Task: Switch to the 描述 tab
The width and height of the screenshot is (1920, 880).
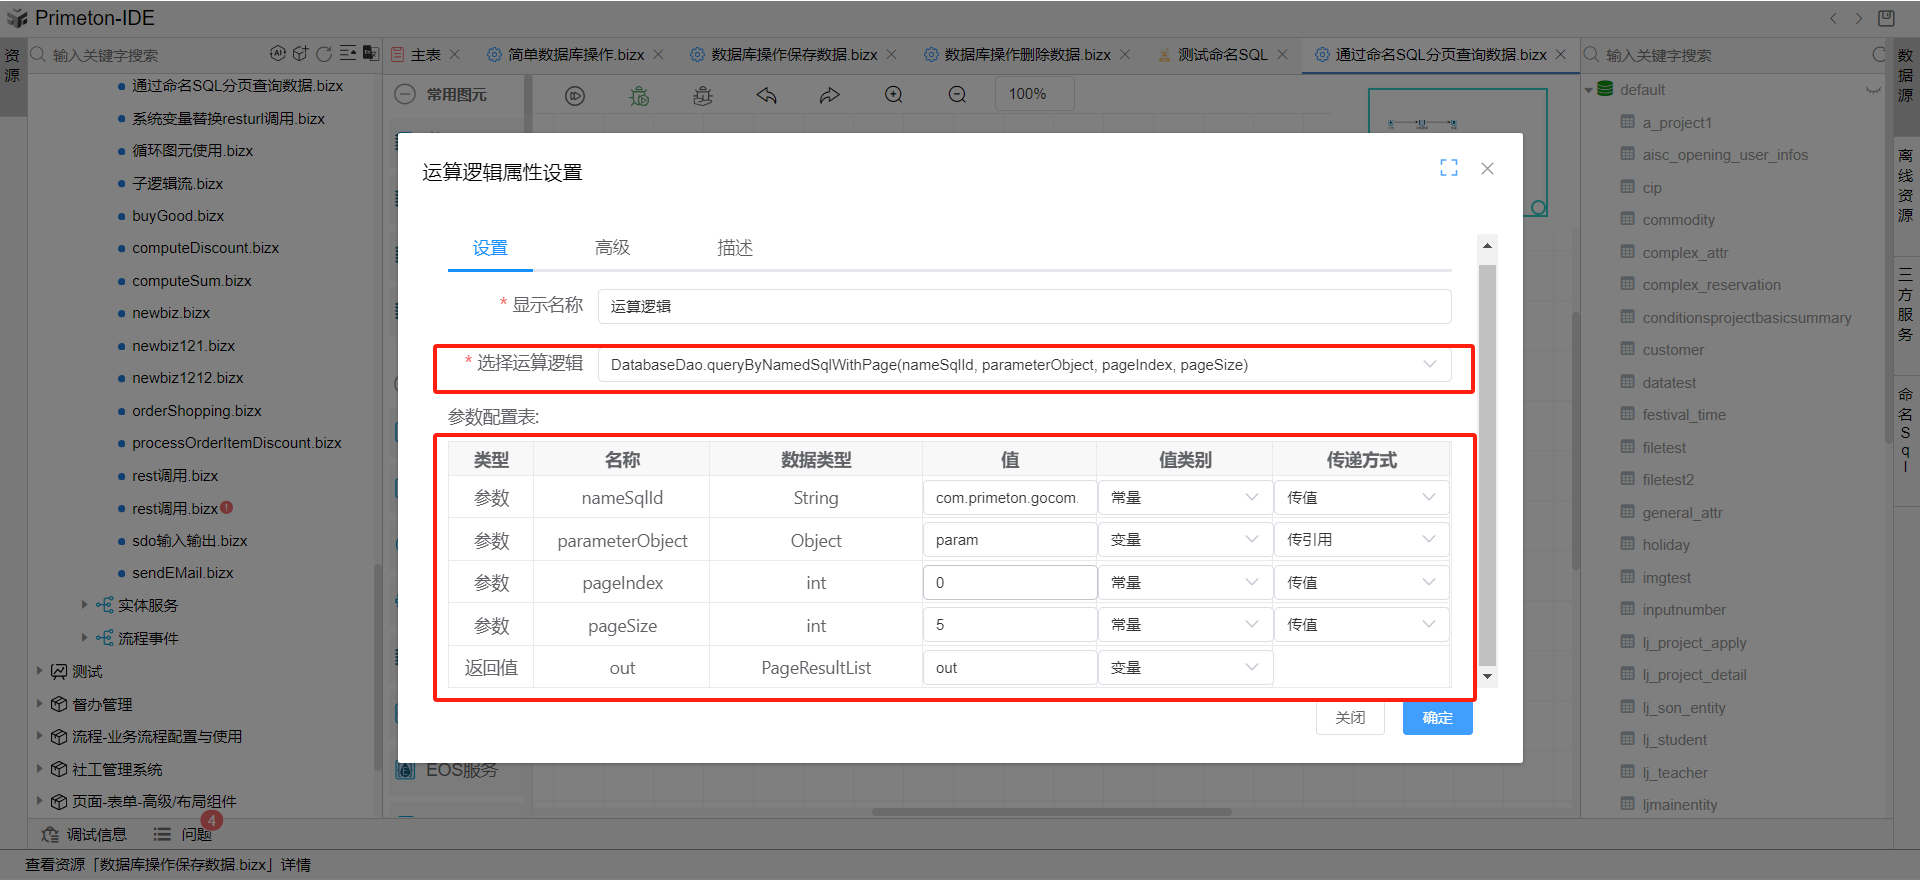Action: coord(734,248)
